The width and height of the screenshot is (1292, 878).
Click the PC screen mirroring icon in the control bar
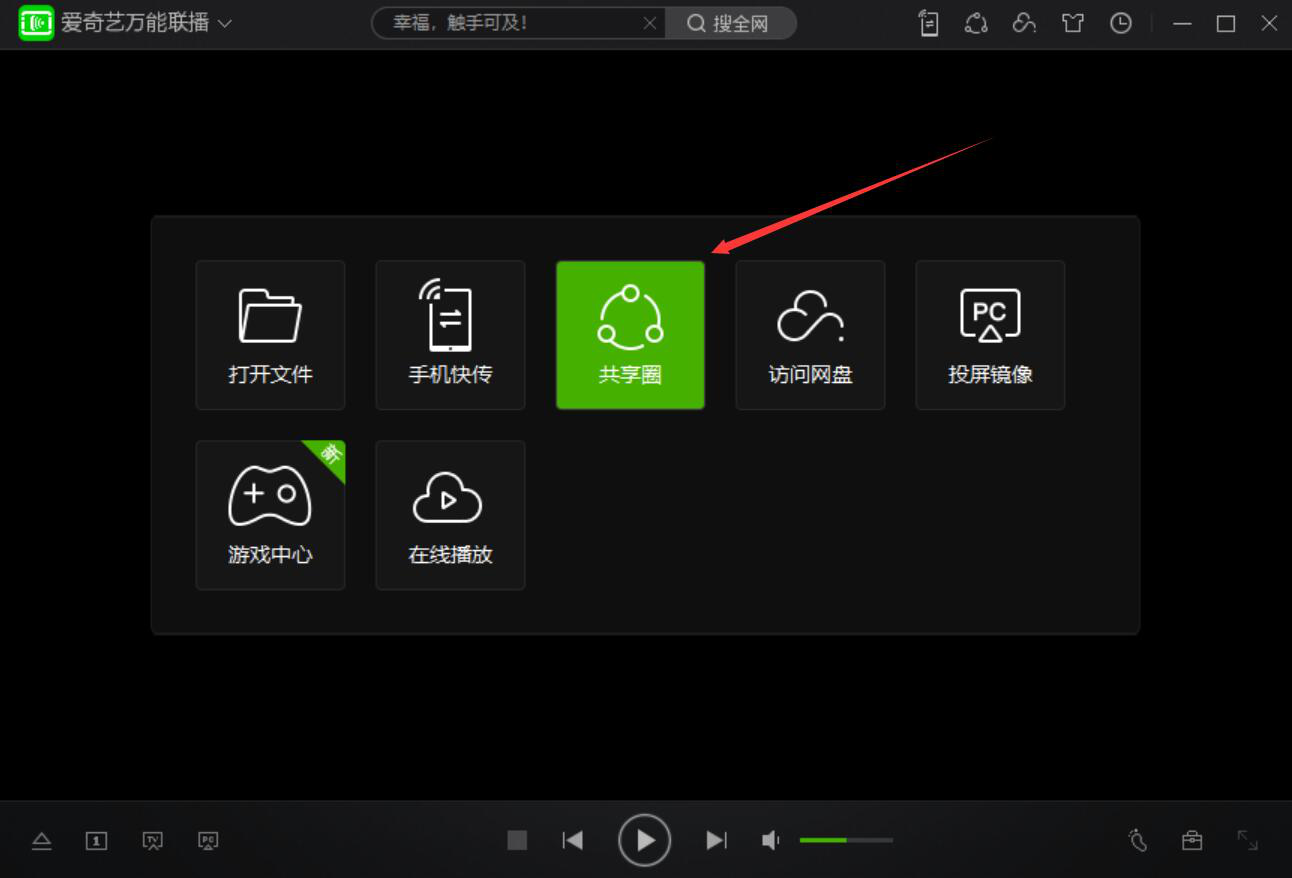208,841
